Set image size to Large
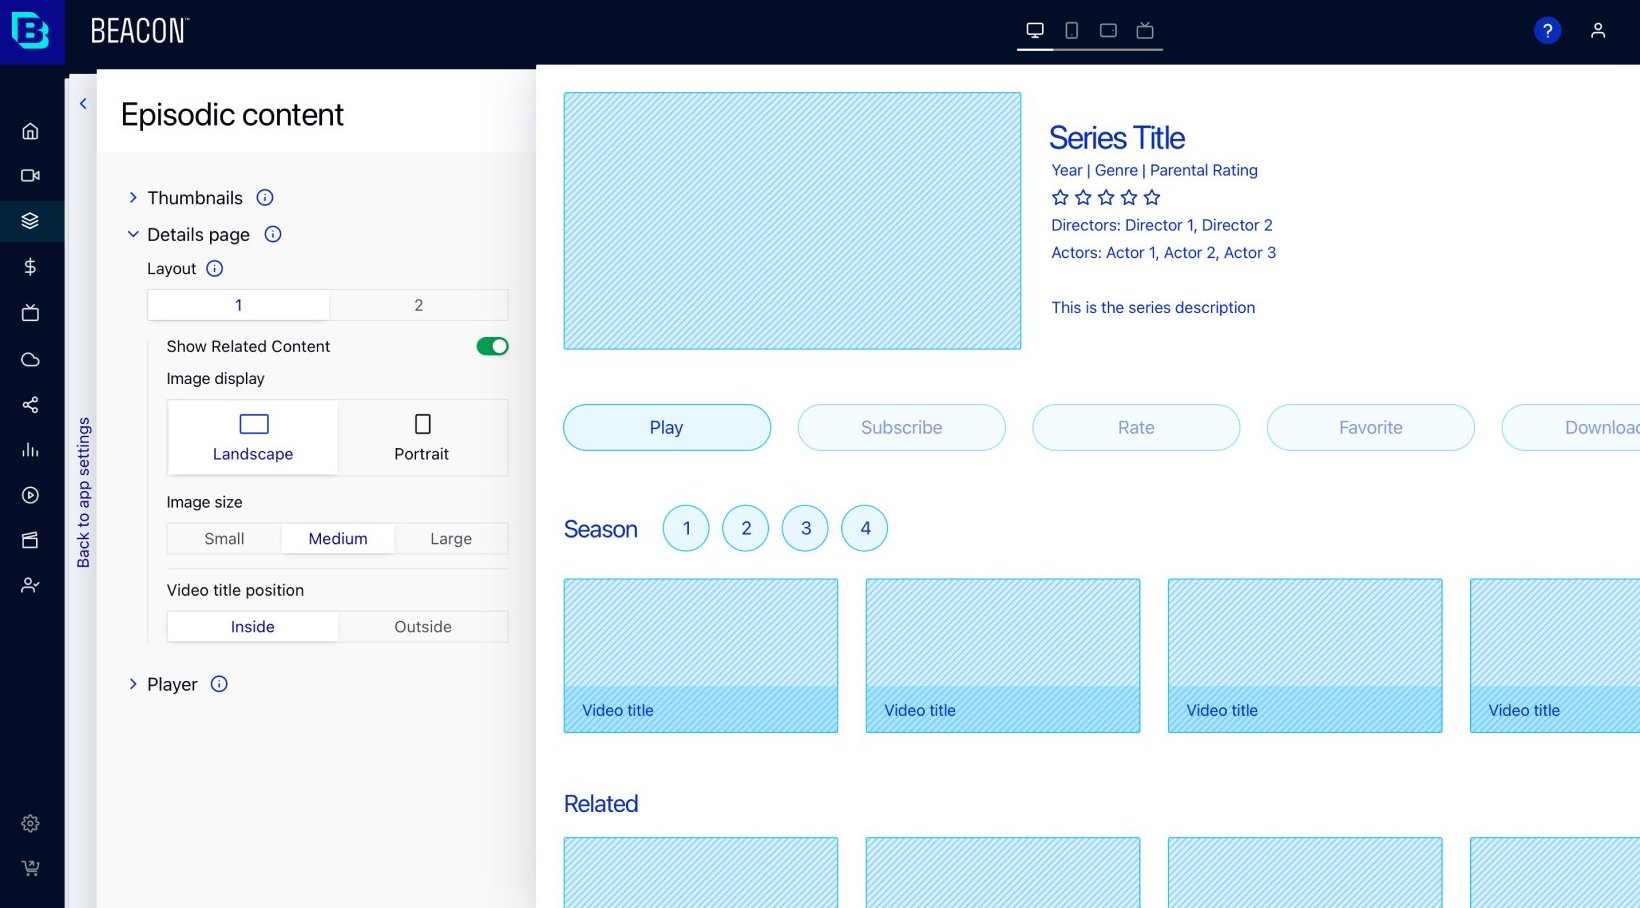The height and width of the screenshot is (908, 1640). click(x=451, y=539)
